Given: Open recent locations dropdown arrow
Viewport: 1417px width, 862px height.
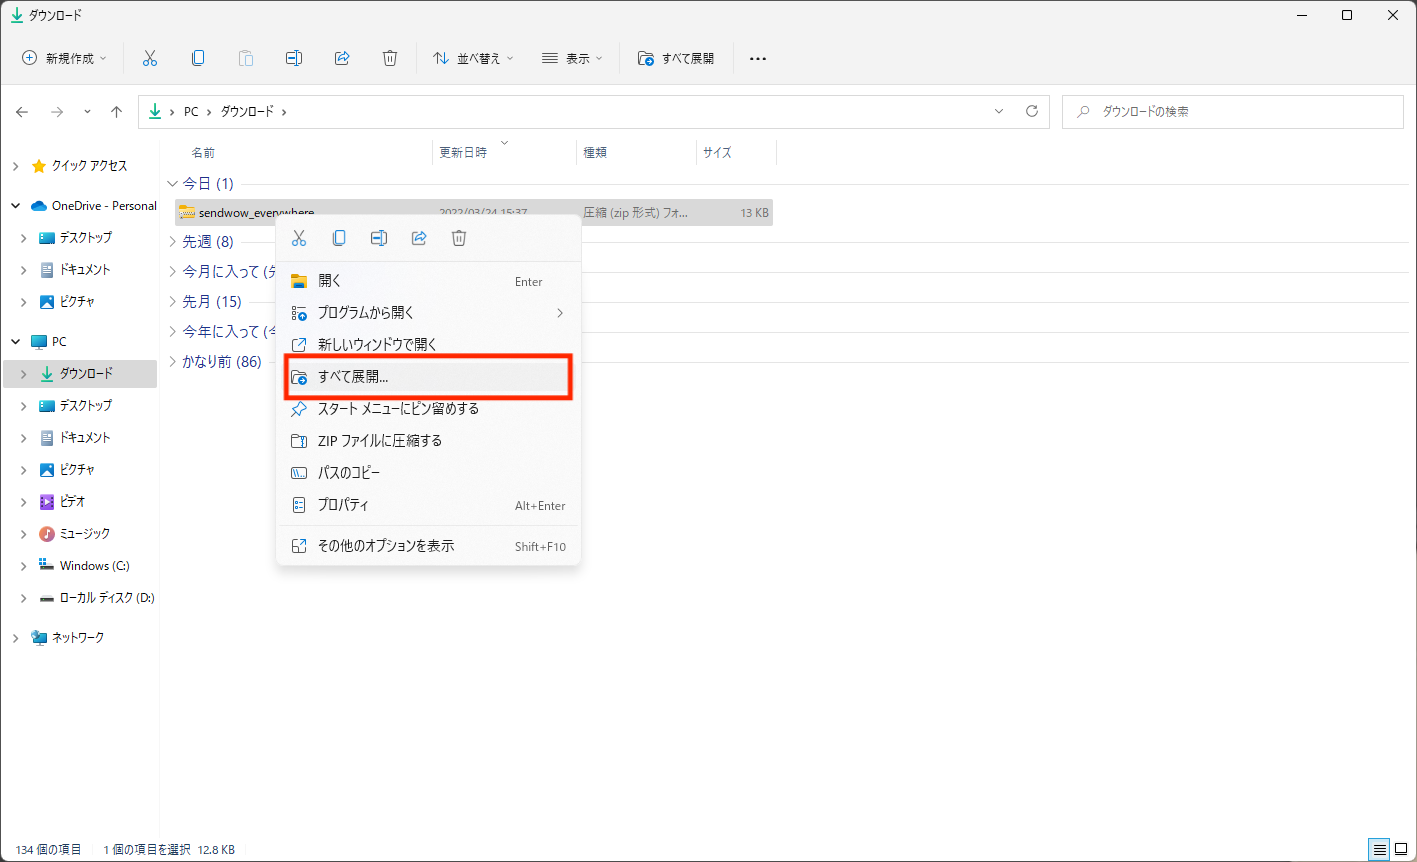Looking at the screenshot, I should pyautogui.click(x=87, y=112).
